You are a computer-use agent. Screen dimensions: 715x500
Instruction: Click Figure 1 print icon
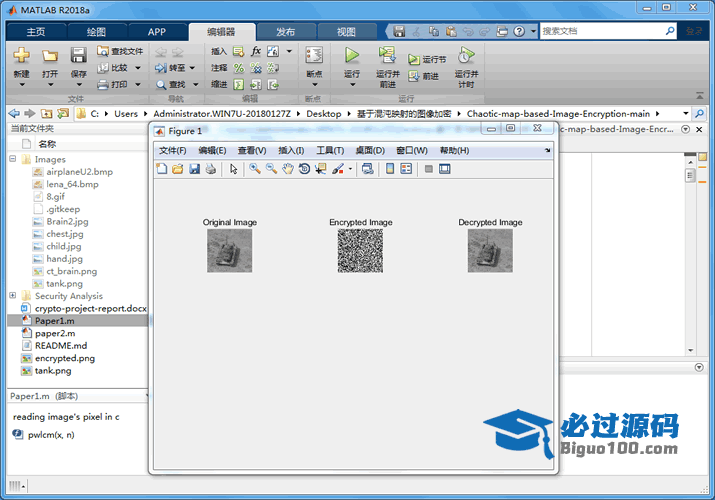211,169
